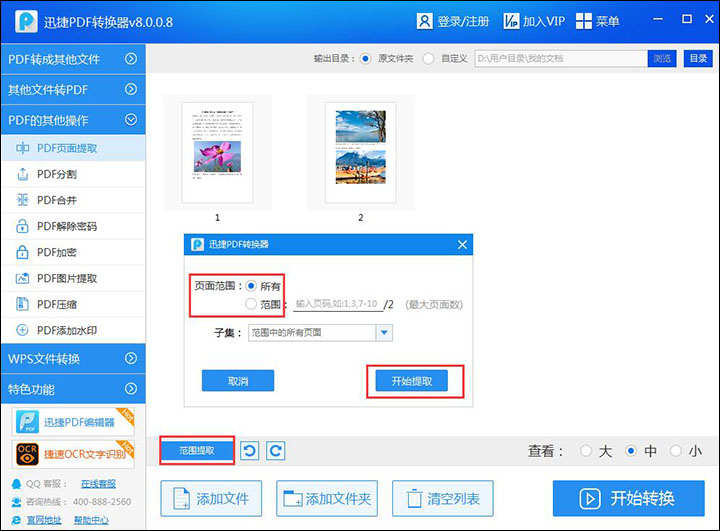Click the QQ customer service bell icon
This screenshot has width=720, height=531.
(17, 484)
